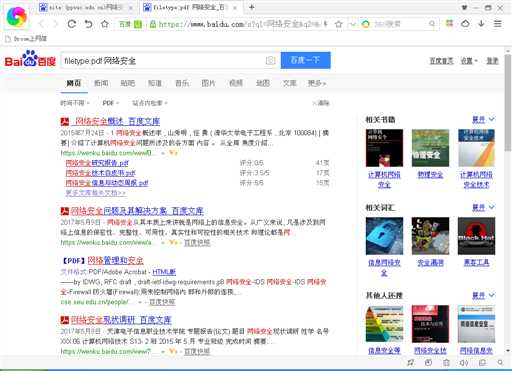Screen dimensions: 512x371
Task: Open the 设置 settings dropdown on Baidu
Action: pos(469,61)
